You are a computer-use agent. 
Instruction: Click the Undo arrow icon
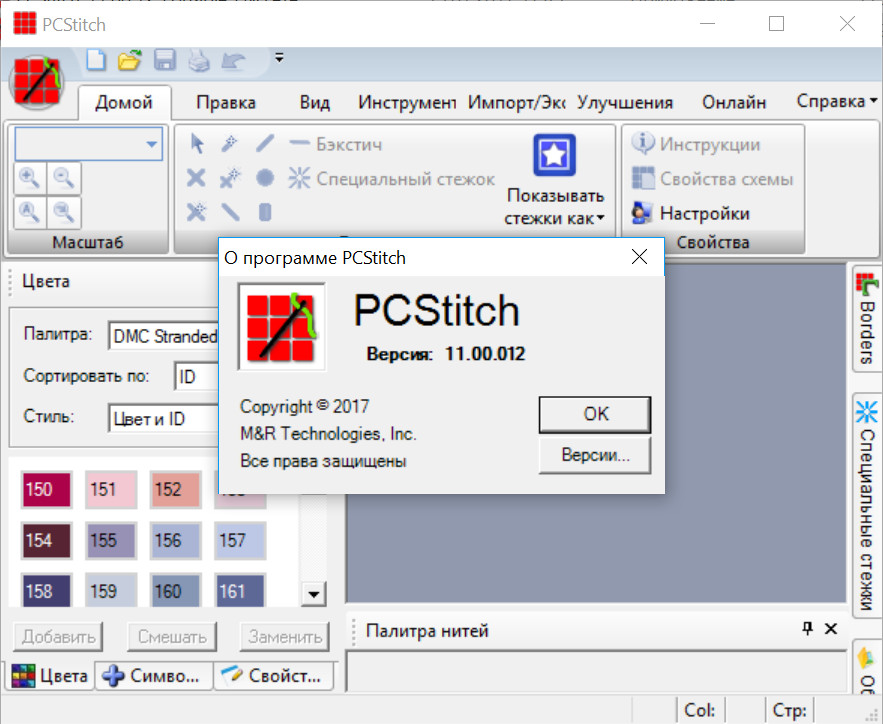[233, 60]
